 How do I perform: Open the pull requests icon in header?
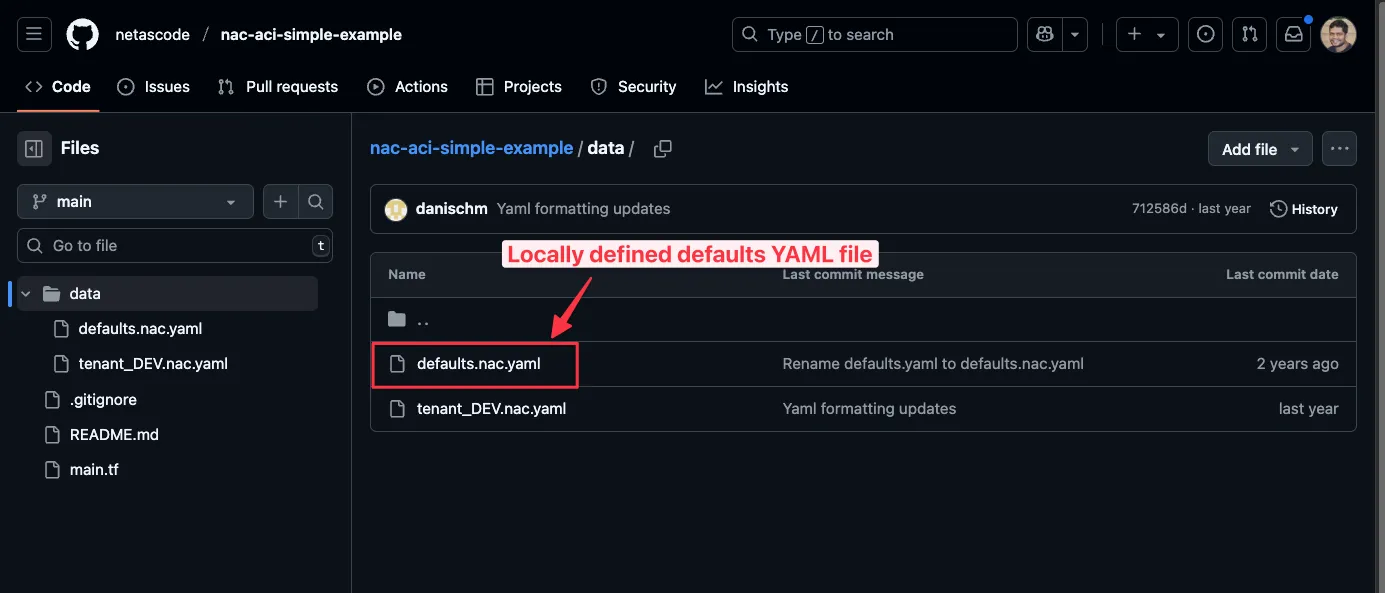pos(1249,34)
